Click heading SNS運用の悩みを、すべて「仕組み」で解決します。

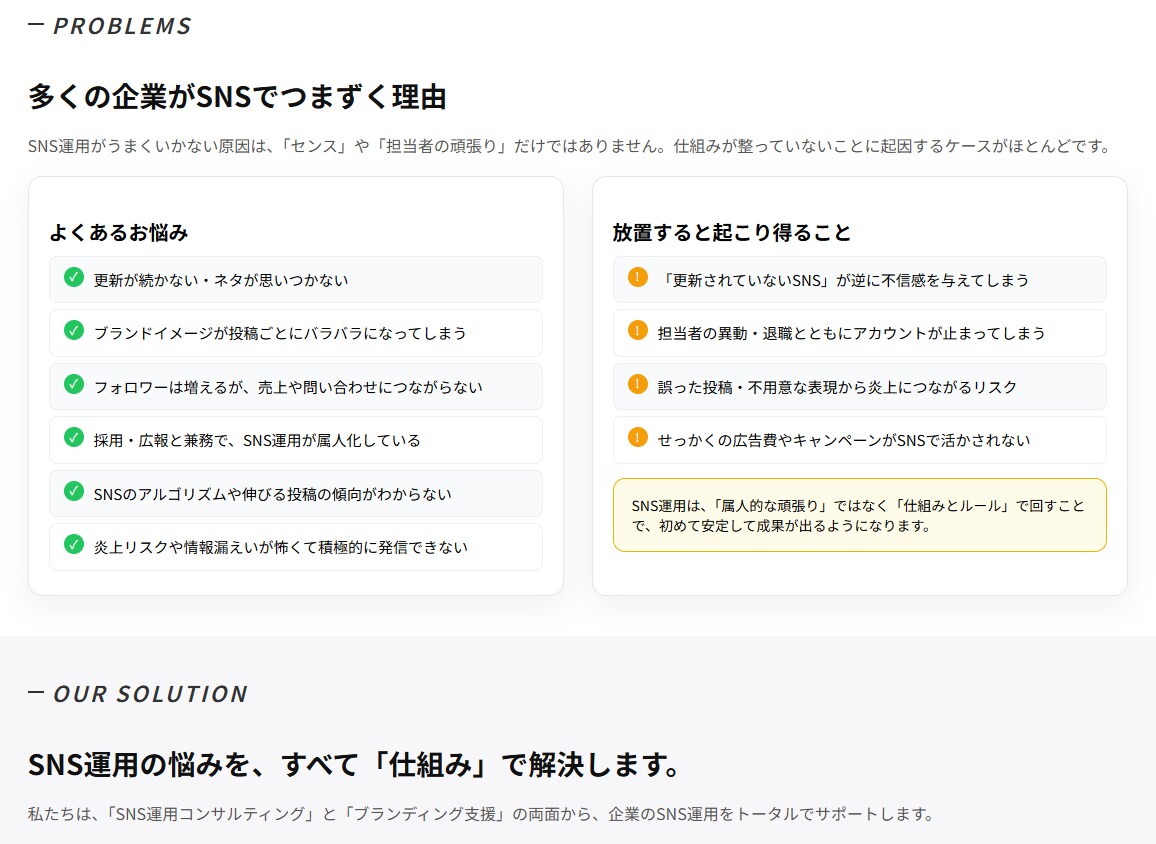point(355,764)
